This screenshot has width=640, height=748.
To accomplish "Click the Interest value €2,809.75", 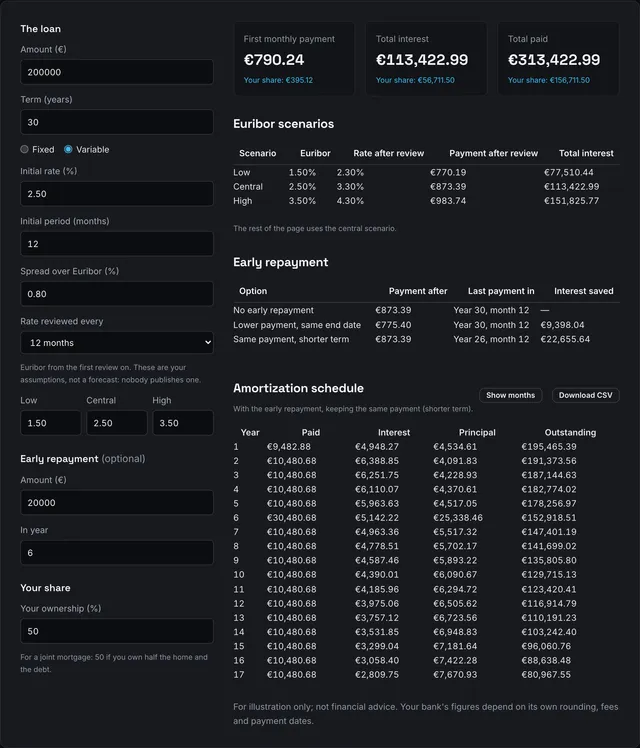I will coord(377,675).
